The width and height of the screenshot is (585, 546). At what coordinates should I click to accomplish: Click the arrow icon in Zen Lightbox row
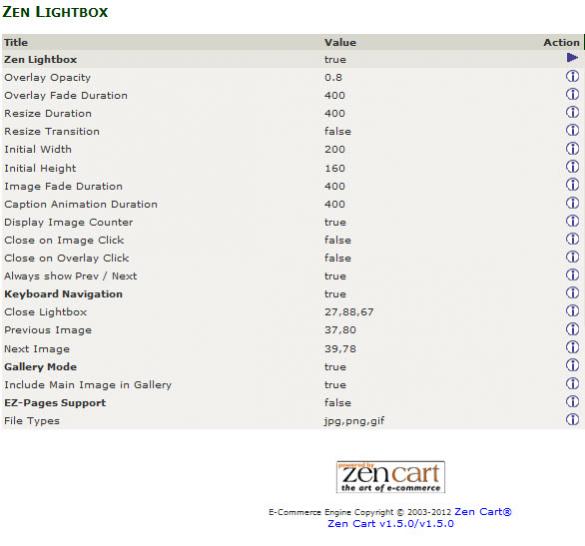coord(572,58)
